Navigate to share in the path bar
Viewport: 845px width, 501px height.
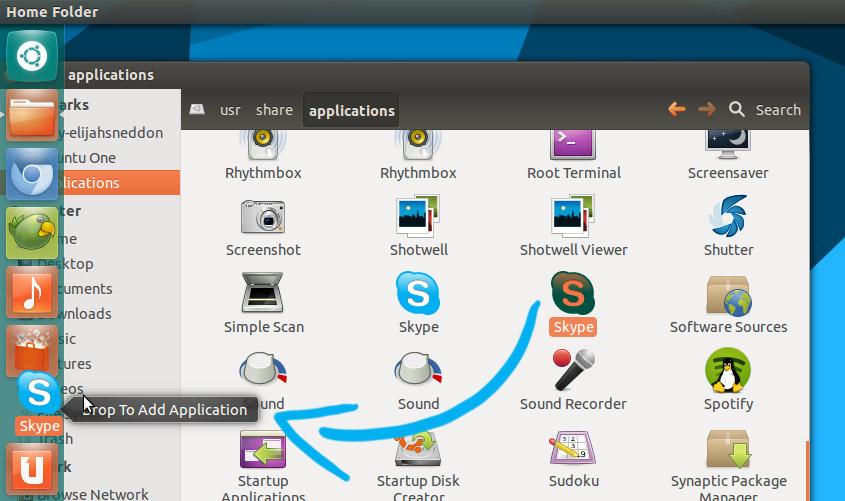(x=274, y=110)
